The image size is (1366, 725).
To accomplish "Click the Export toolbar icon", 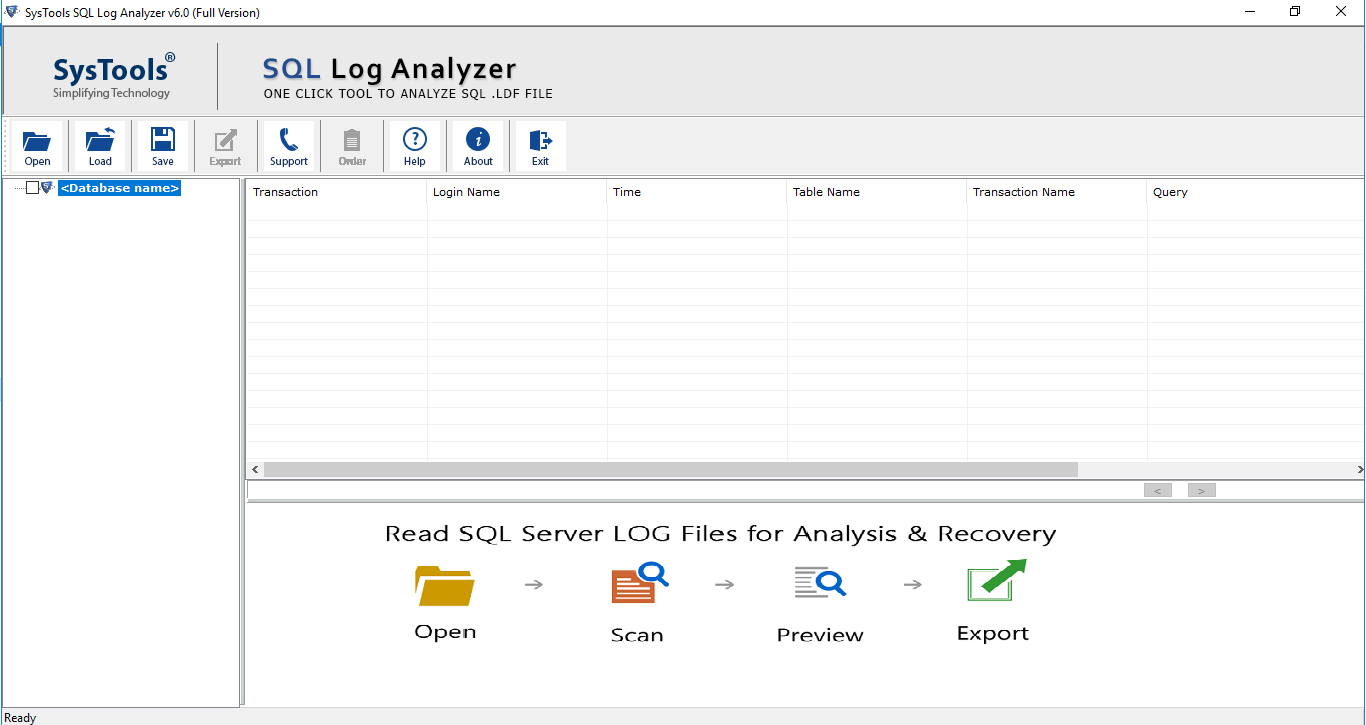I will coord(225,146).
